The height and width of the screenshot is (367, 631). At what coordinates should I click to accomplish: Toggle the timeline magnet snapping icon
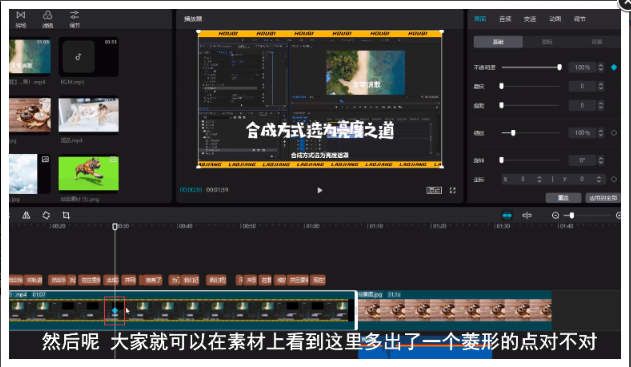click(x=507, y=216)
